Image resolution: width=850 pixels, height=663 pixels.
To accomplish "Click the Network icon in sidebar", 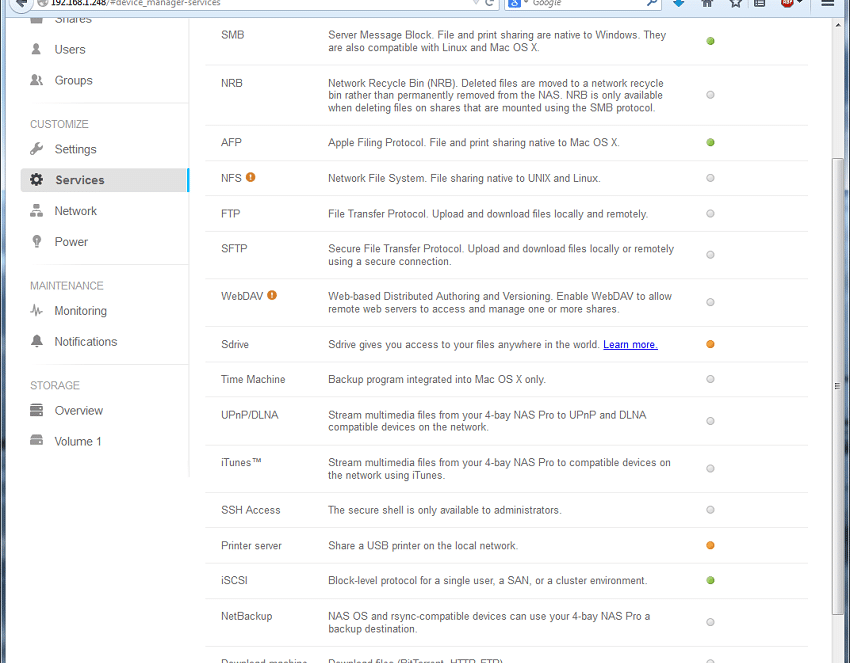I will tap(36, 210).
